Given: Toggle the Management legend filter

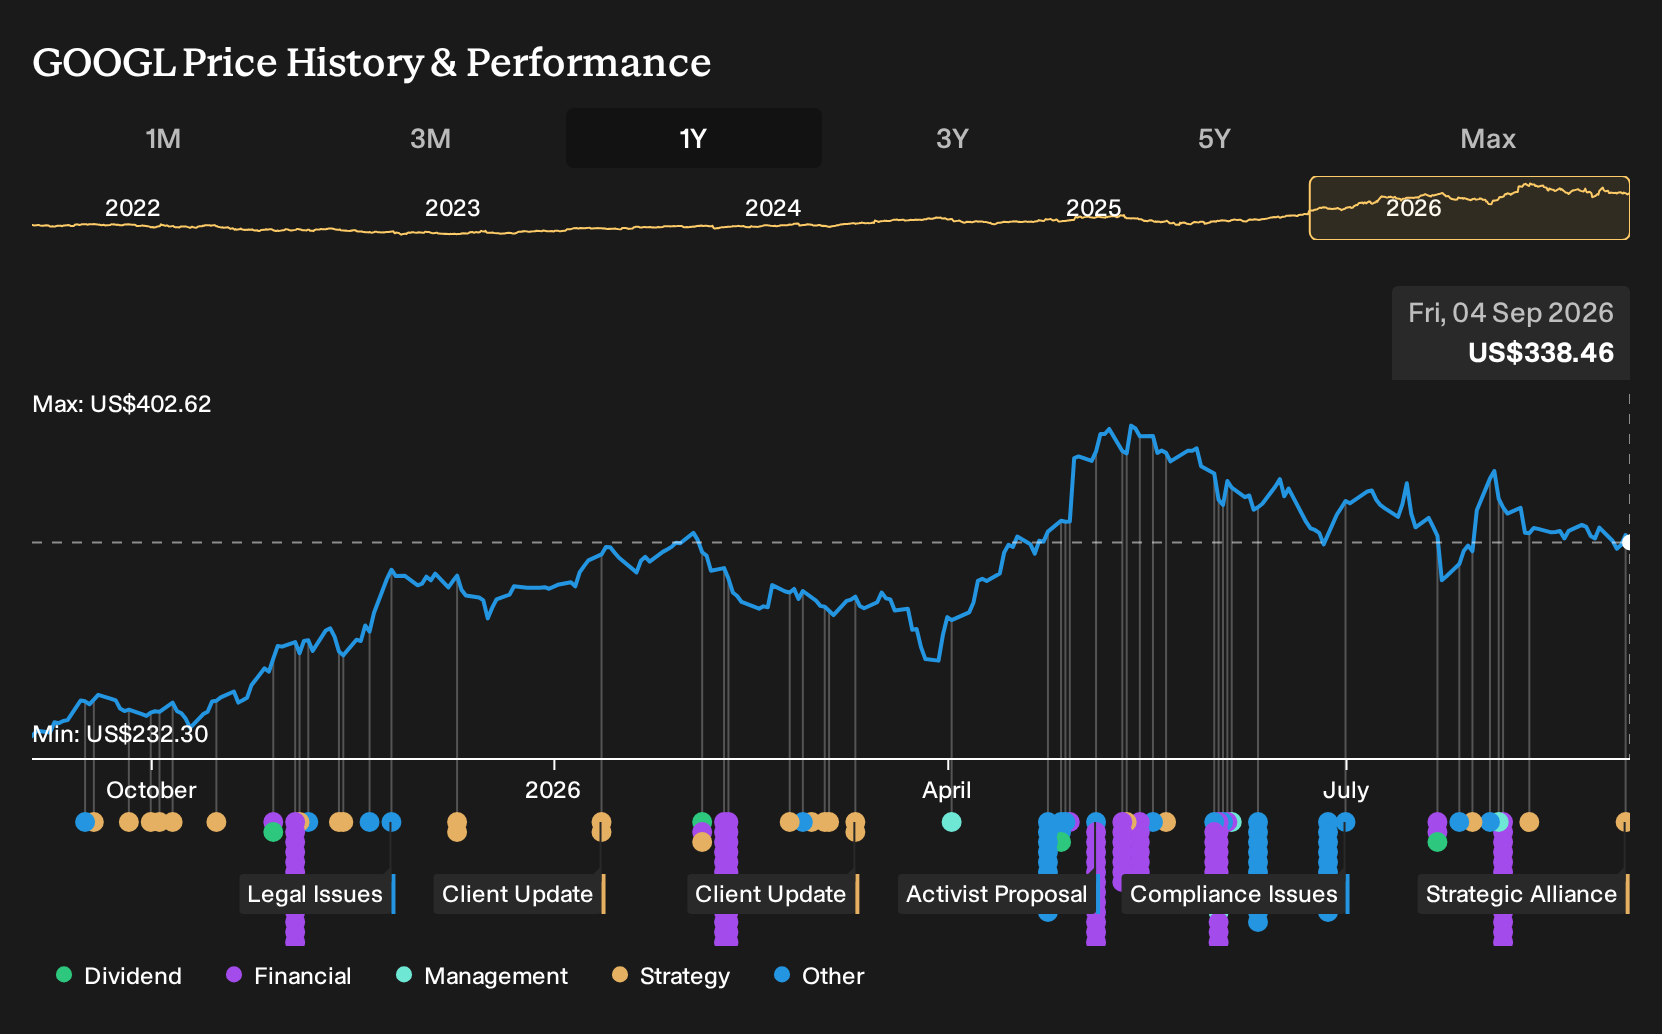Looking at the screenshot, I should pos(482,976).
